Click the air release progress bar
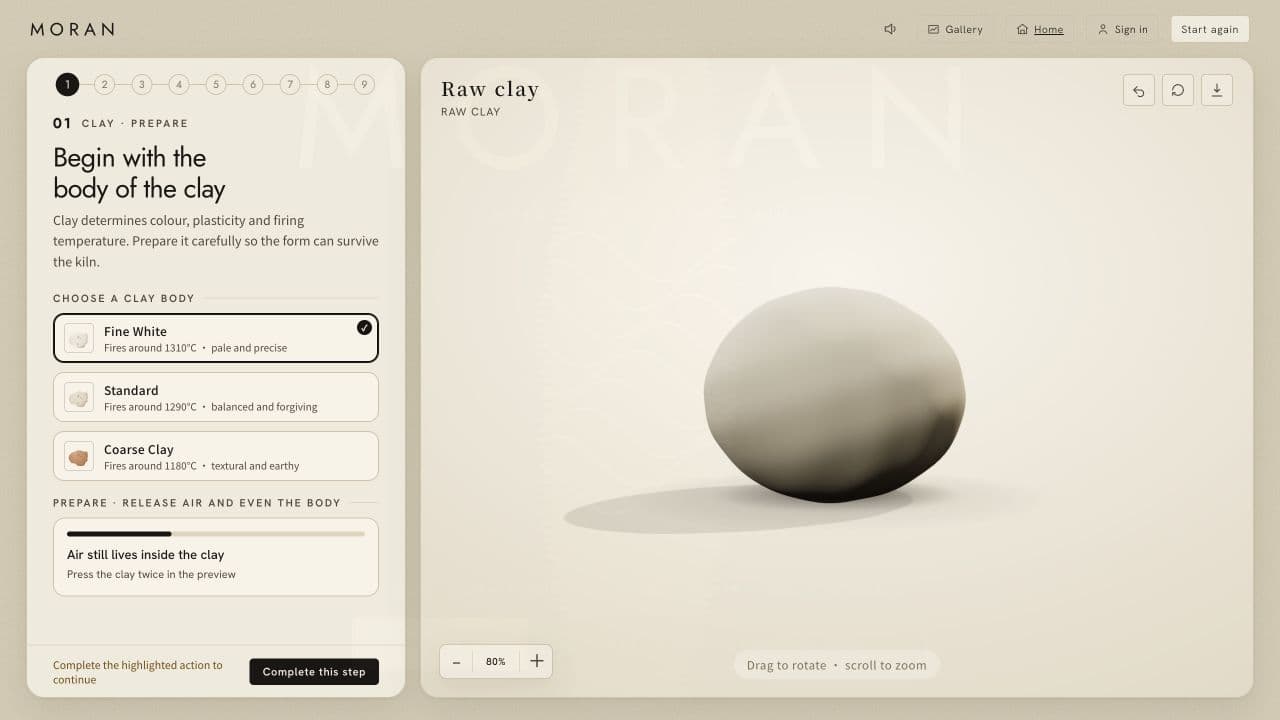 click(x=216, y=534)
